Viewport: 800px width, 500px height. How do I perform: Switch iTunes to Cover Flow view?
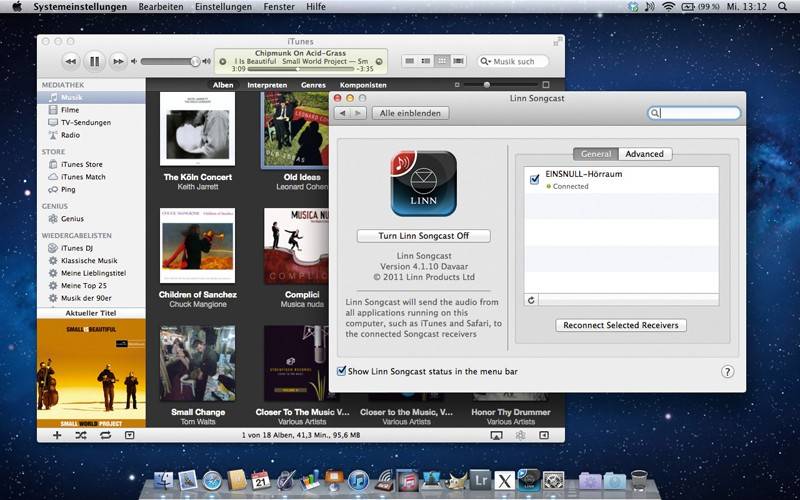tap(458, 61)
